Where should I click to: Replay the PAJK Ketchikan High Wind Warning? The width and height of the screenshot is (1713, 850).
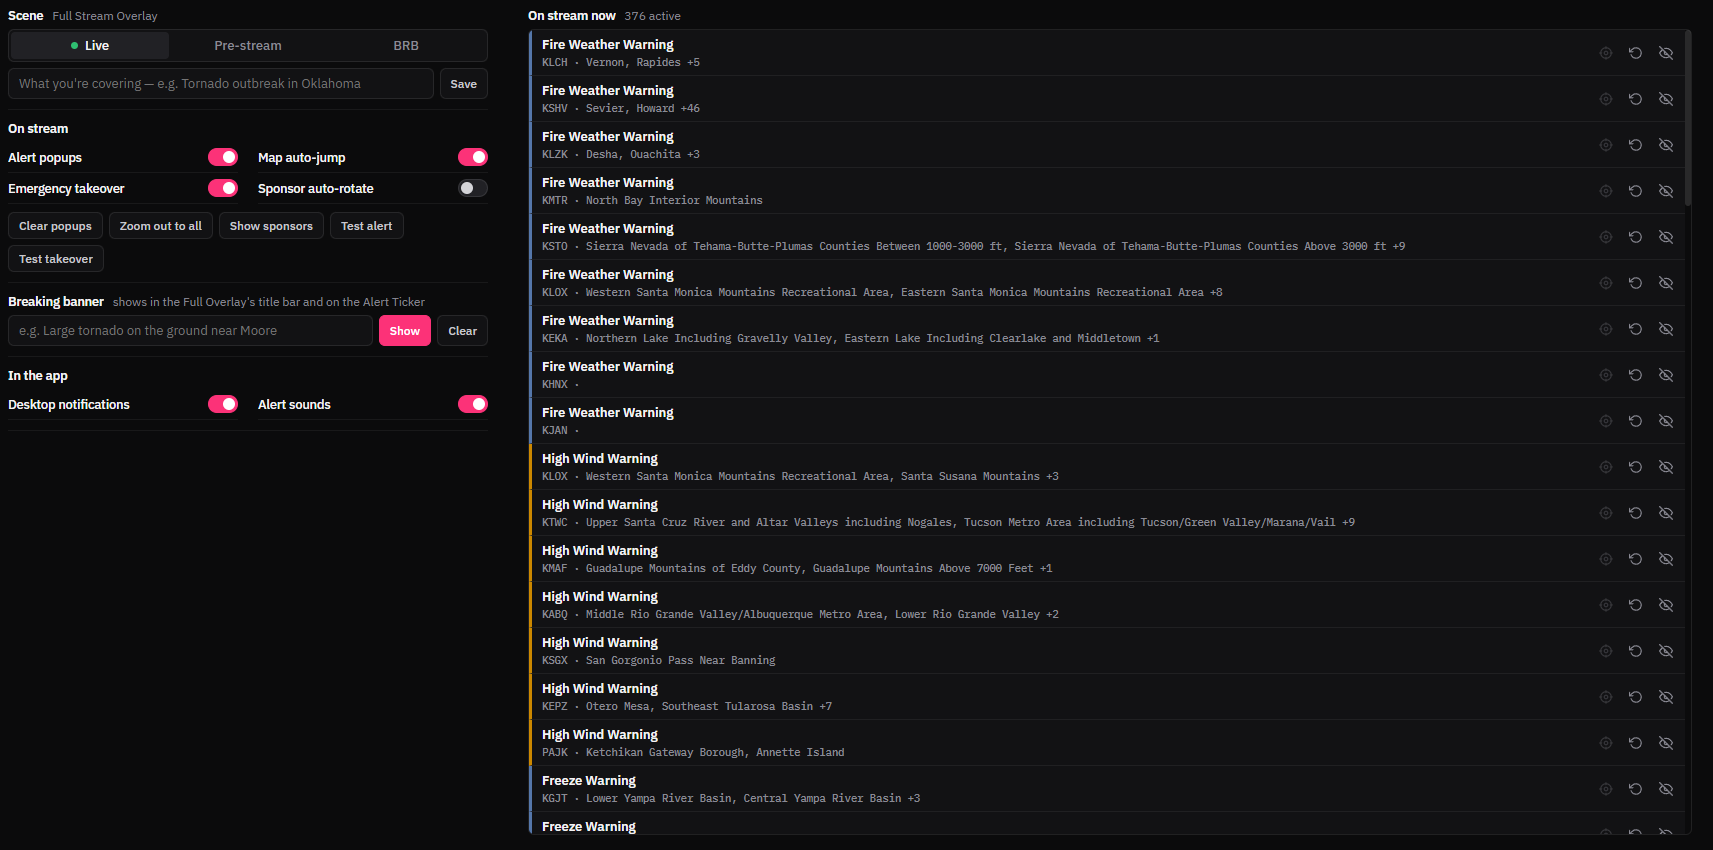tap(1636, 743)
